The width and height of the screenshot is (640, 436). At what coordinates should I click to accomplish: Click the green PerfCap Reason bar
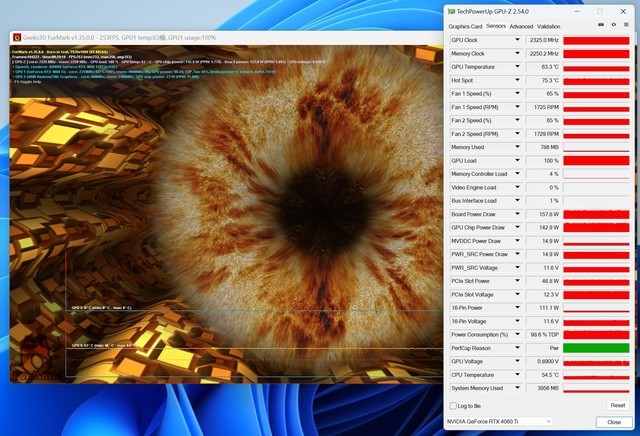coord(596,348)
